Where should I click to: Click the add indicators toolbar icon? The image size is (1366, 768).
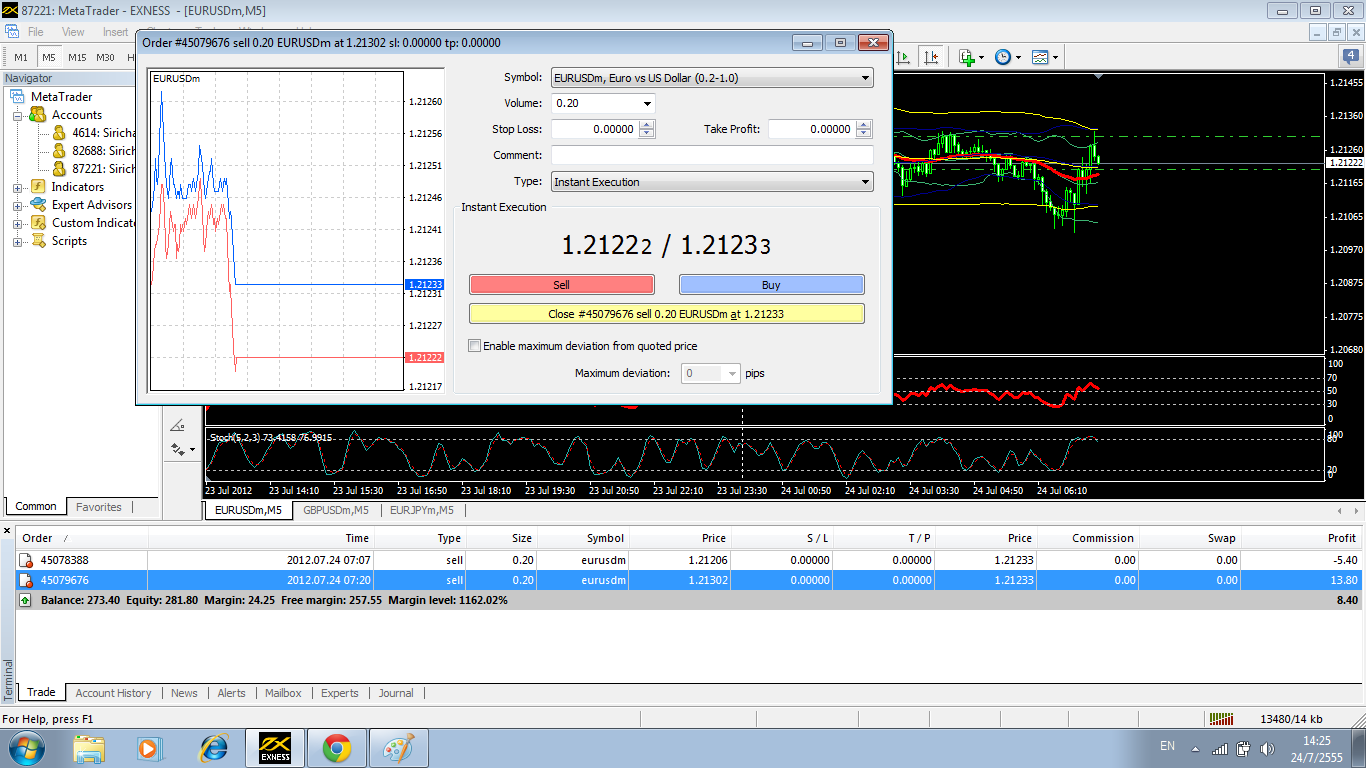966,57
